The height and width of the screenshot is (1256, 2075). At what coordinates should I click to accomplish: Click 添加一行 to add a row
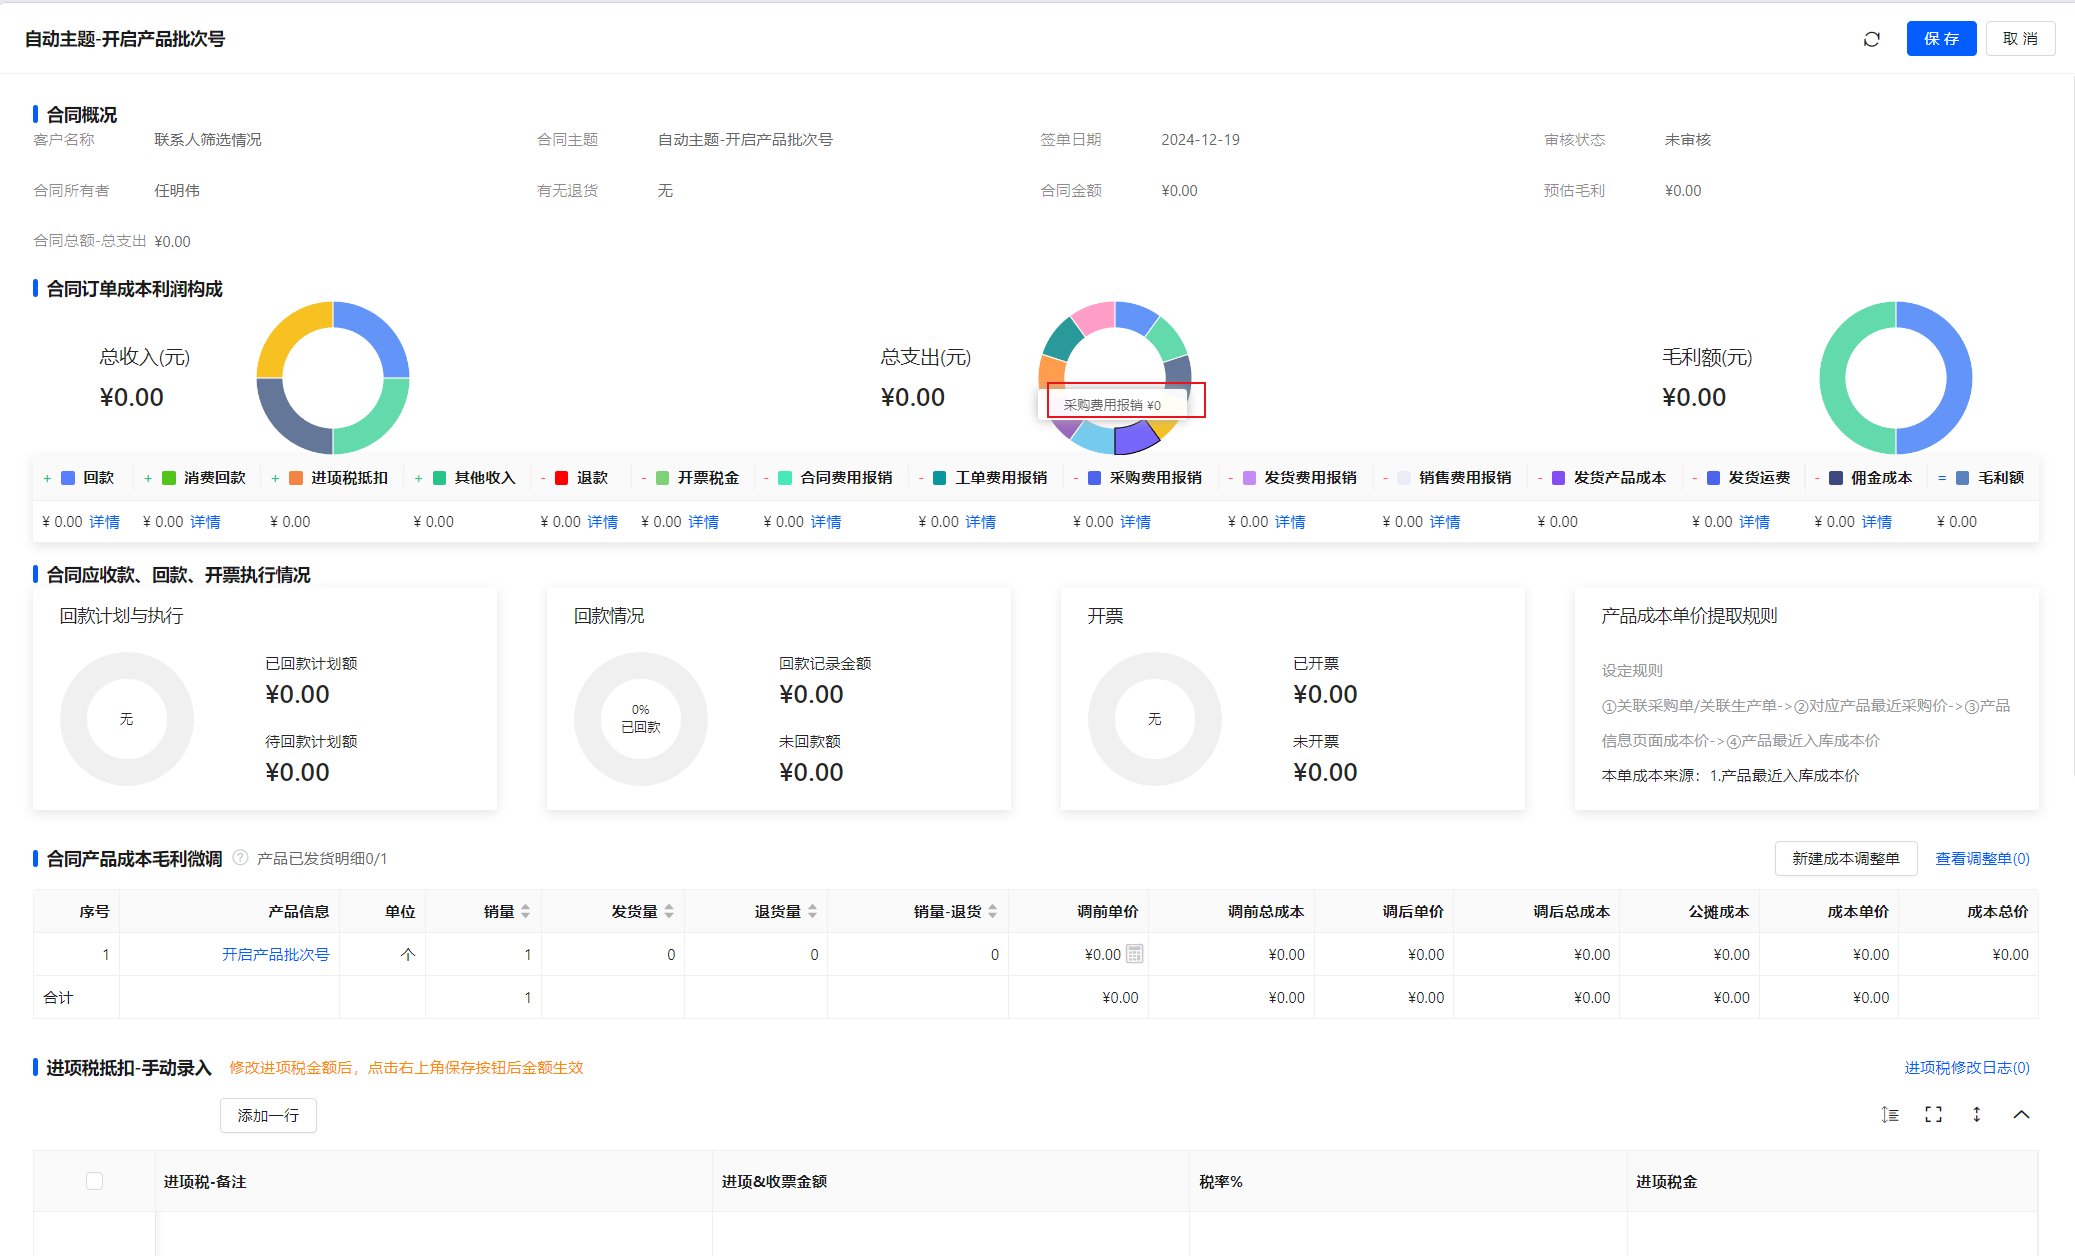coord(268,1115)
